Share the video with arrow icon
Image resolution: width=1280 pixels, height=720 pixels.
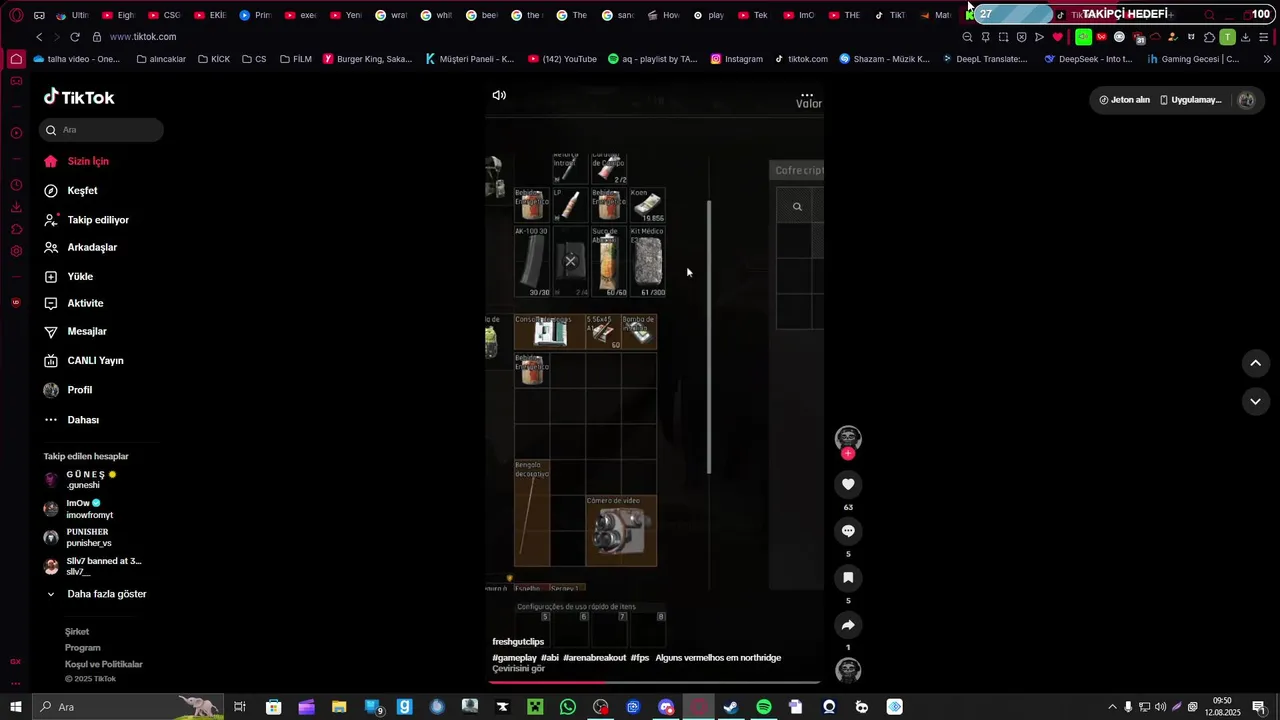[x=848, y=625]
